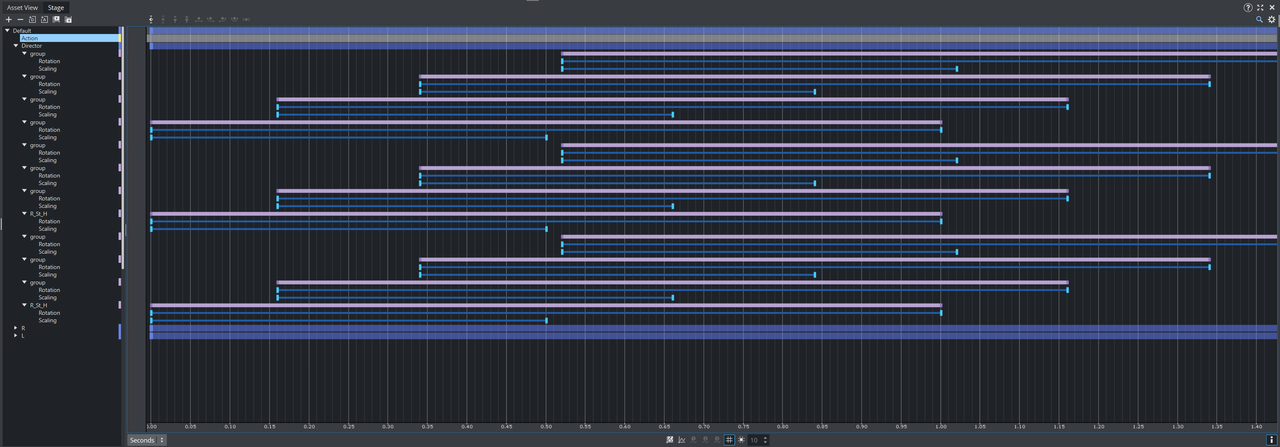Screen dimensions: 1280x447
Task: Click the info icon at bottom right
Action: [x=1271, y=440]
